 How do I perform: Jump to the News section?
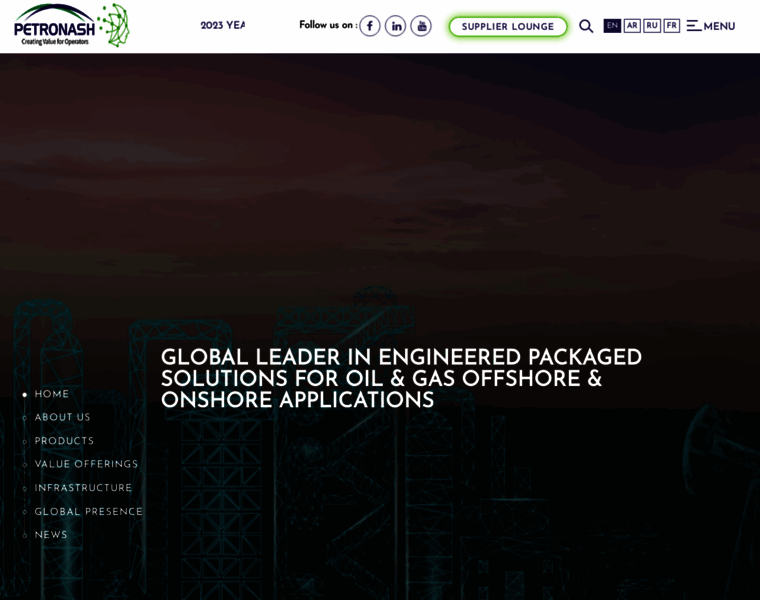50,535
